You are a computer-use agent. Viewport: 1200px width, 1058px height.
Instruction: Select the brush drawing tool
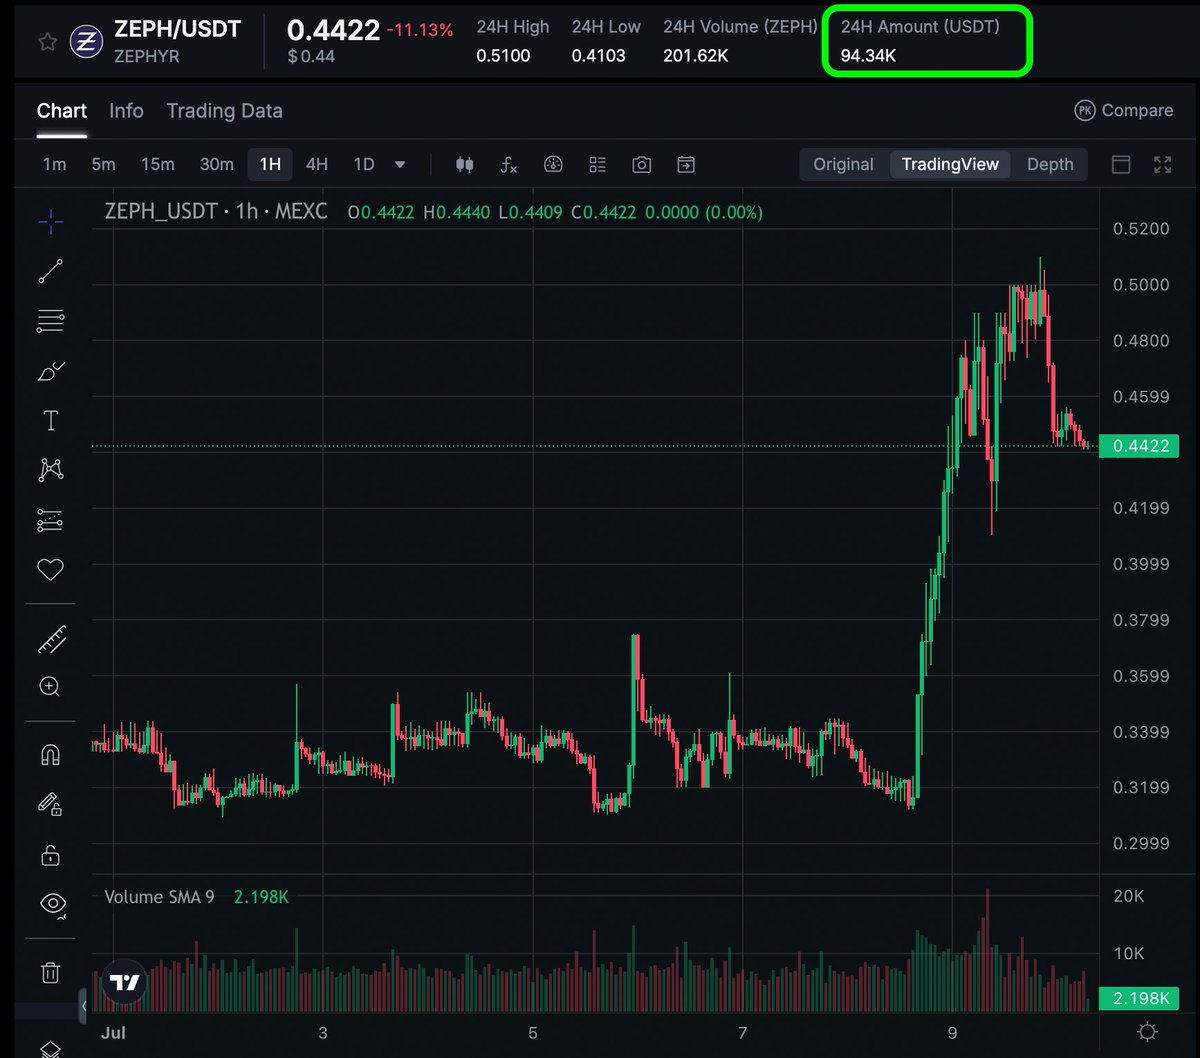click(x=51, y=371)
